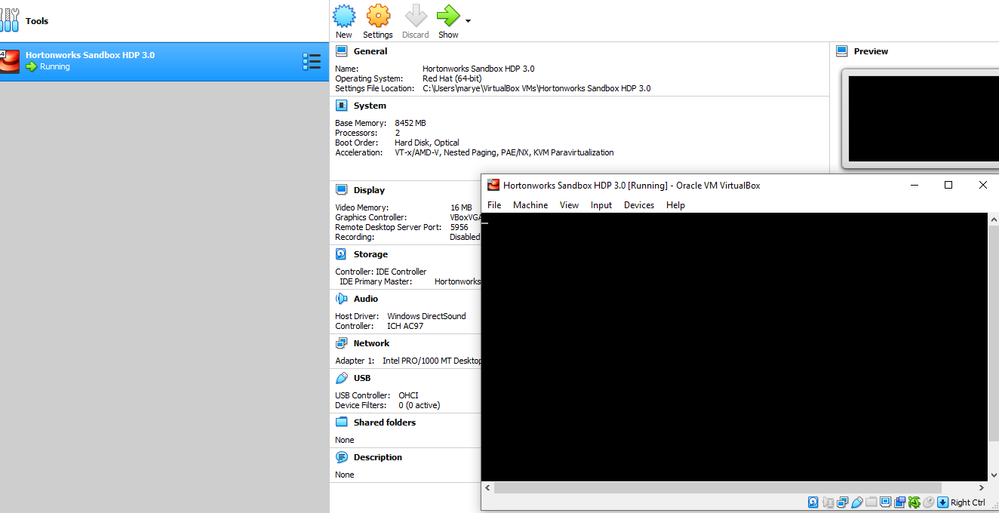Open the File menu in the VM window

pos(494,205)
